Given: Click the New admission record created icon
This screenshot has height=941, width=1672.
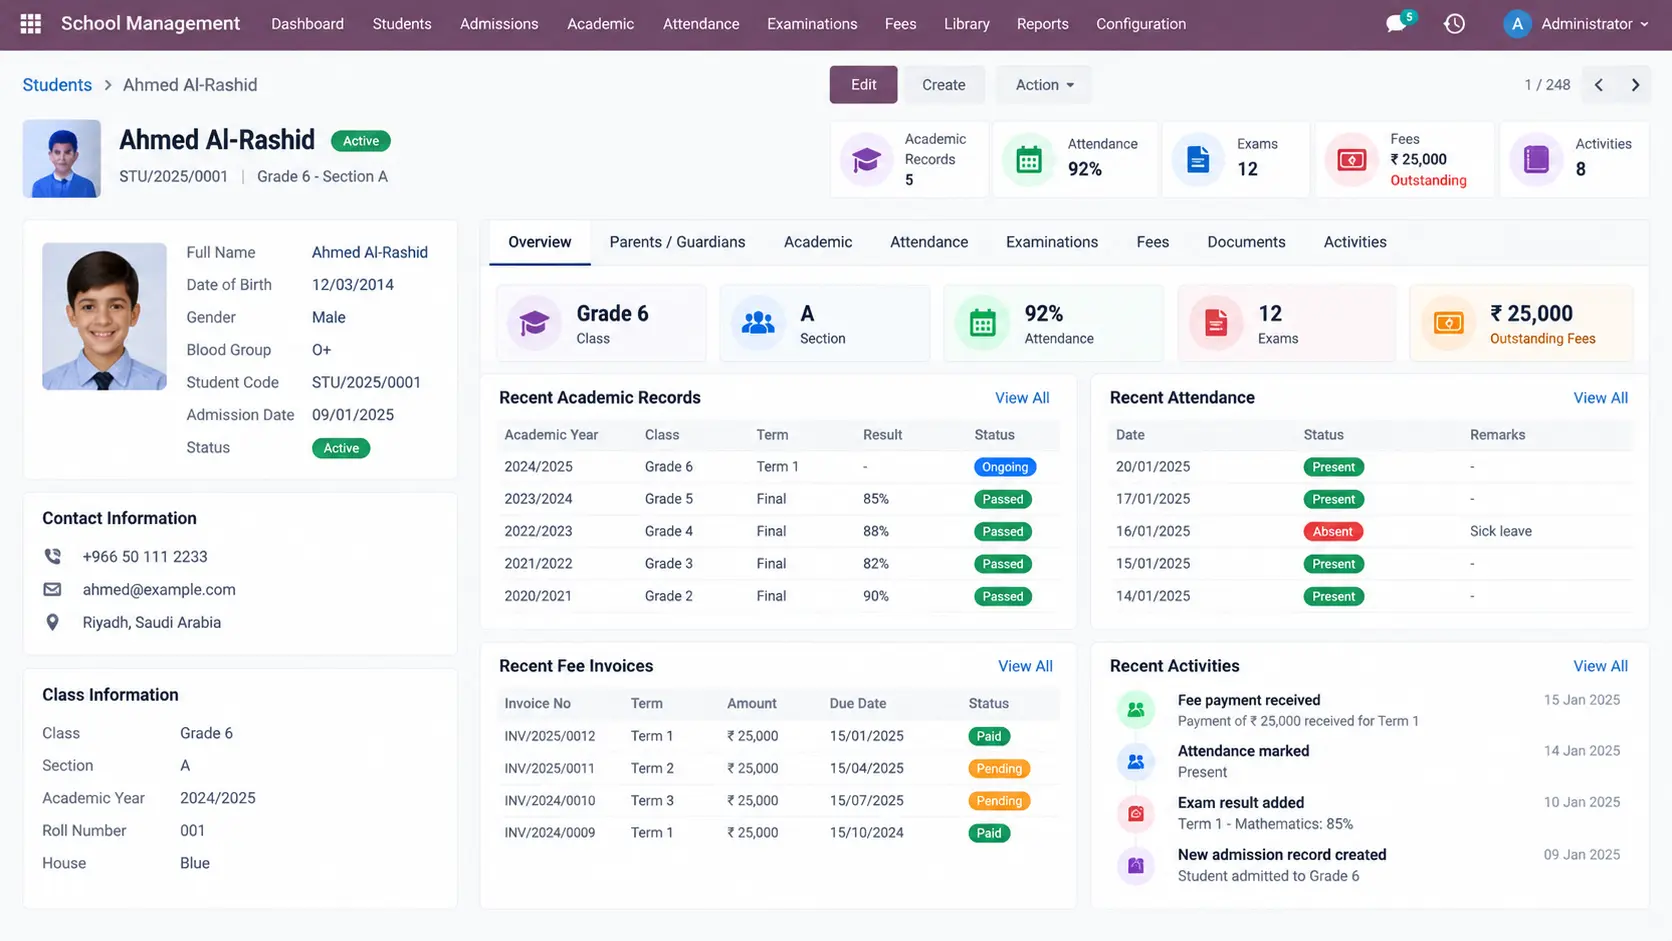Looking at the screenshot, I should tap(1136, 865).
